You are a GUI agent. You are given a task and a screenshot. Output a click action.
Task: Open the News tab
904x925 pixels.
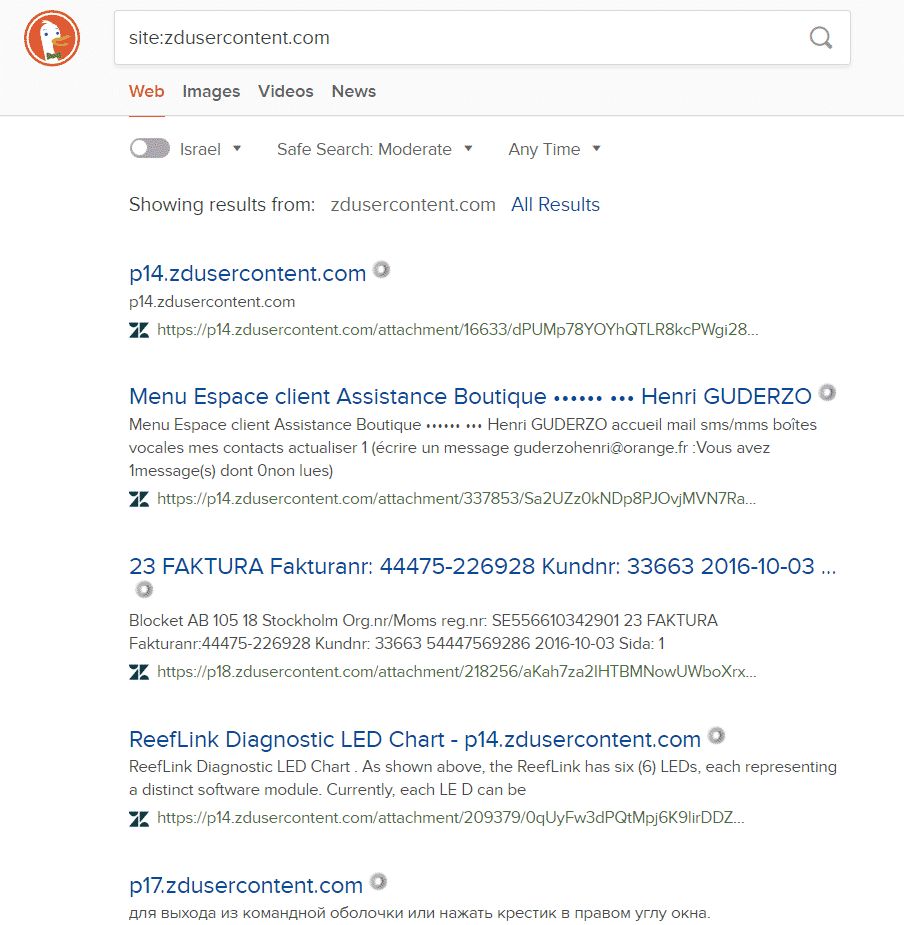coord(353,91)
